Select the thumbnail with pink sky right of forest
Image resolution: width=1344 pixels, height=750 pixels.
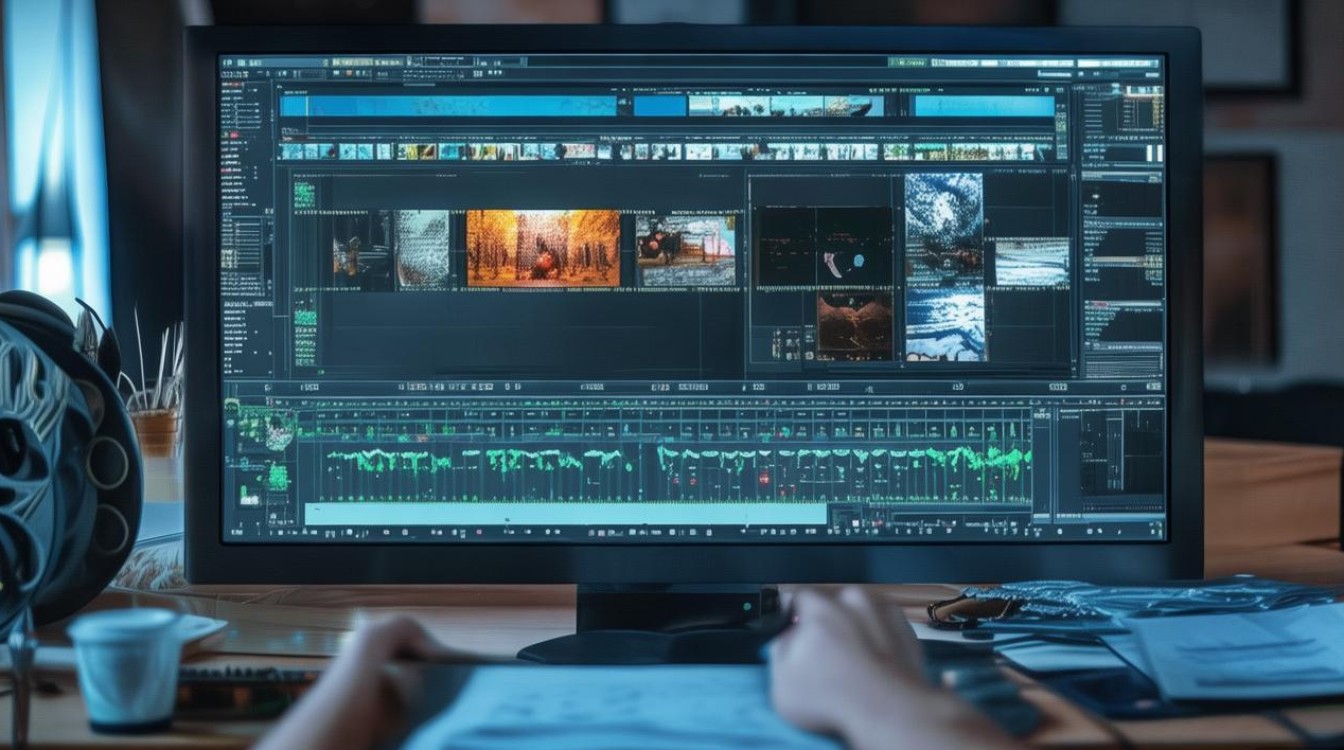pyautogui.click(x=685, y=250)
